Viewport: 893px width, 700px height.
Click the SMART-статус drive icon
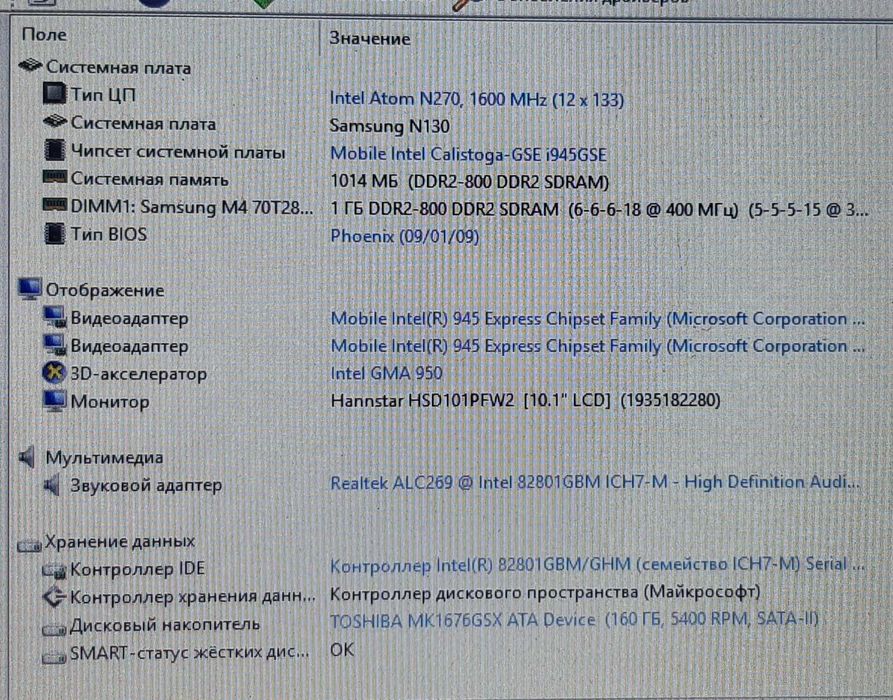point(55,657)
